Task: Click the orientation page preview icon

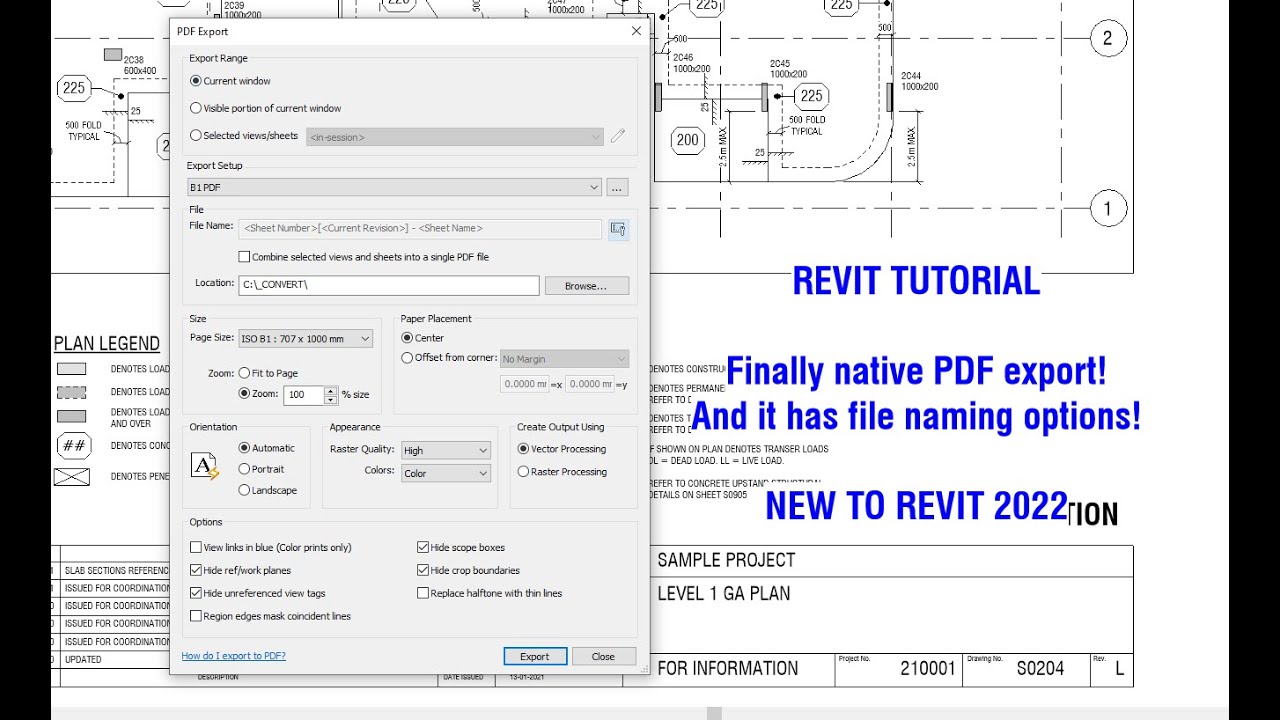Action: point(205,466)
